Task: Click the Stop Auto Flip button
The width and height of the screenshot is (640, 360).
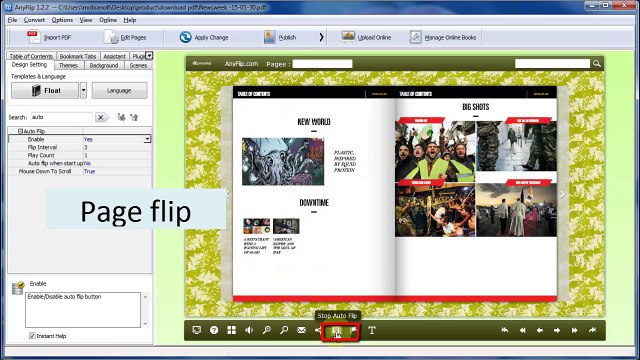Action: coord(336,331)
